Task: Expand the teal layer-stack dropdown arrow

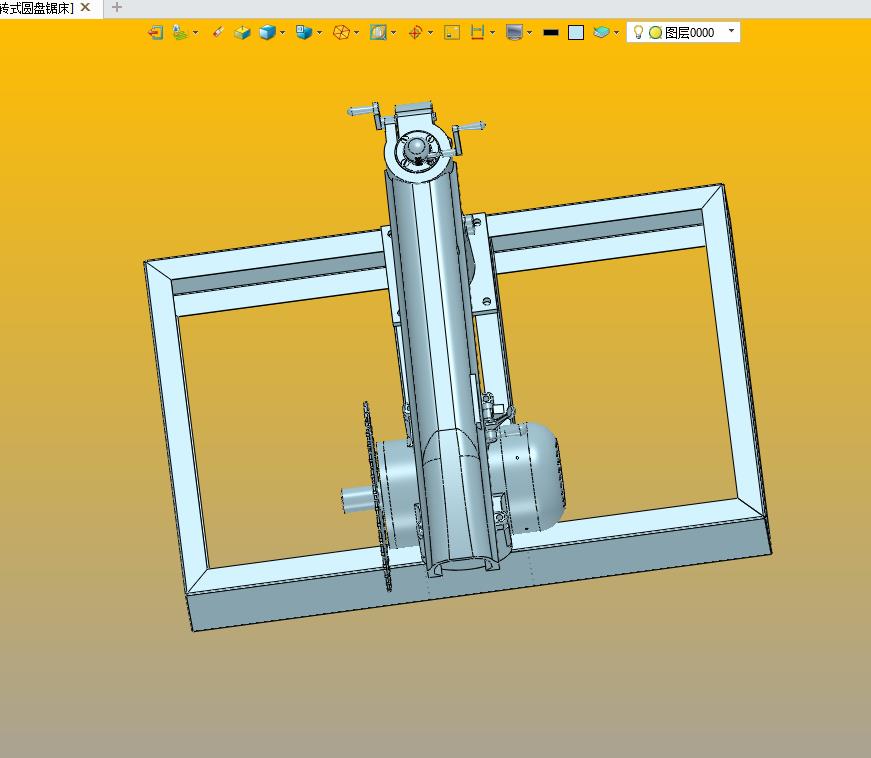Action: [617, 33]
